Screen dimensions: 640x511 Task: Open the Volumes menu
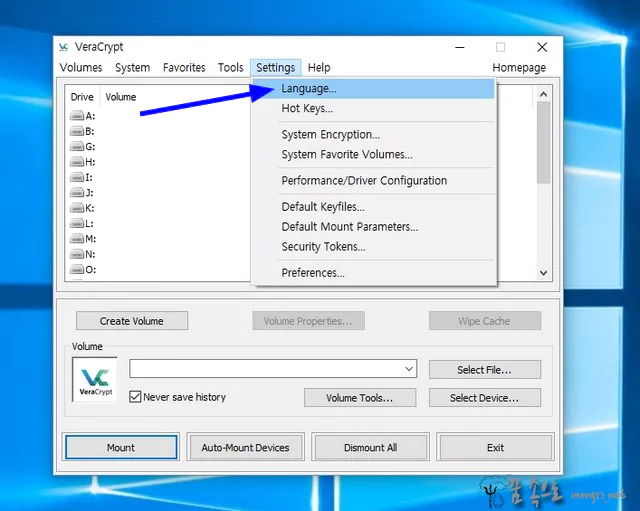tap(81, 67)
